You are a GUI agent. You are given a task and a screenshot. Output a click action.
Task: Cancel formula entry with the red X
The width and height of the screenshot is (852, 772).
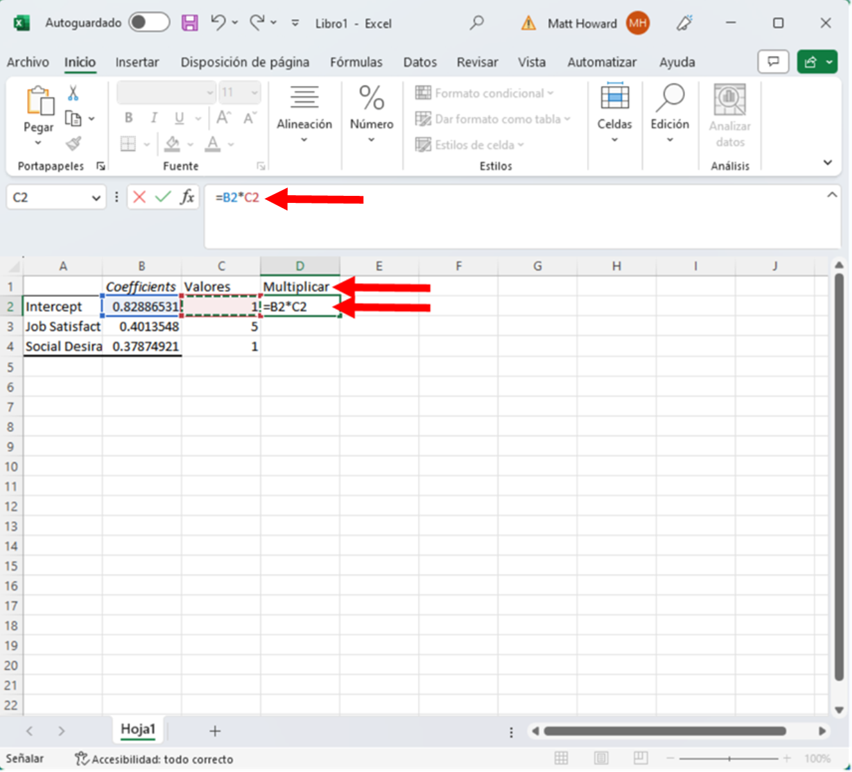point(139,198)
